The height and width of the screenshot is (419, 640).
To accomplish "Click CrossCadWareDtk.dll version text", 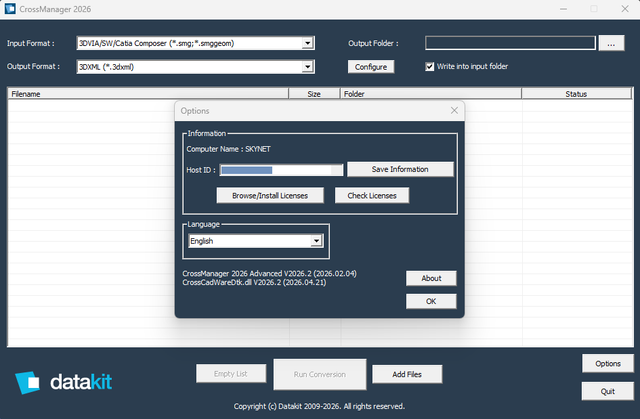I will pos(254,282).
